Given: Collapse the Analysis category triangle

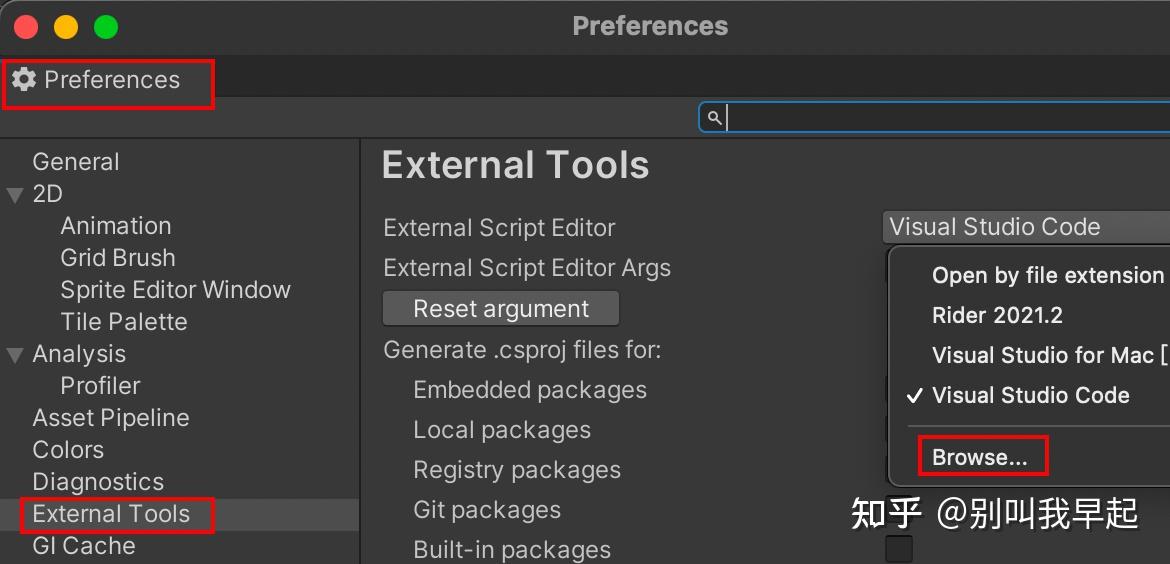Looking at the screenshot, I should [x=15, y=354].
